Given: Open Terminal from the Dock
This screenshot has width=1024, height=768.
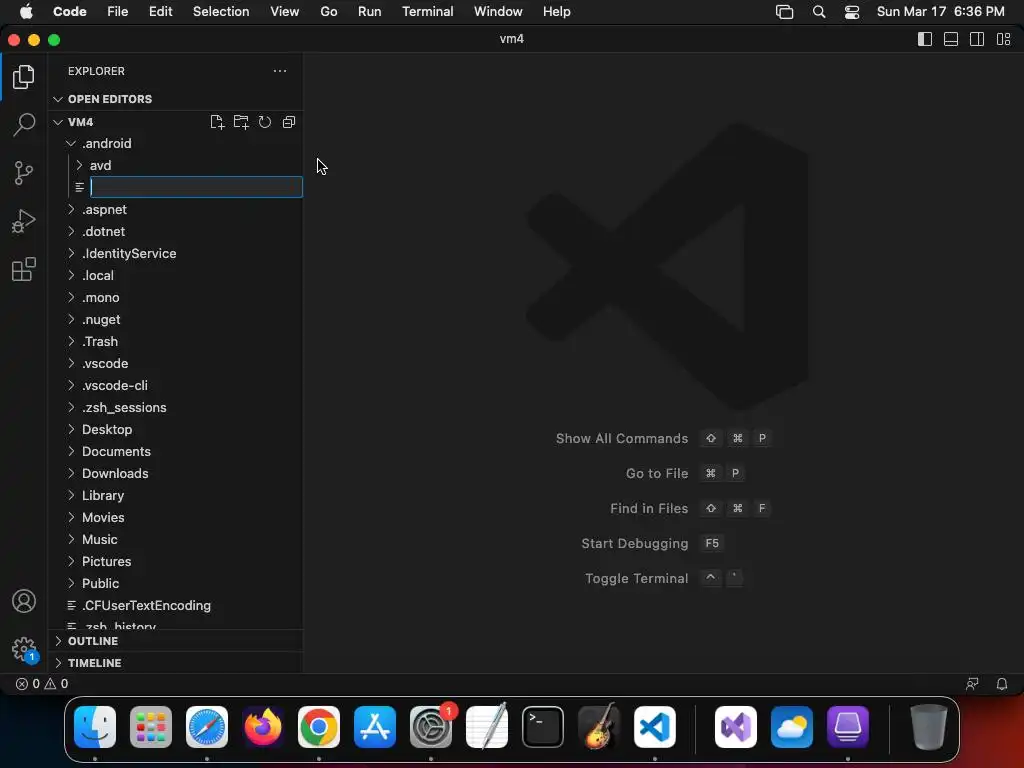Looking at the screenshot, I should tap(543, 727).
